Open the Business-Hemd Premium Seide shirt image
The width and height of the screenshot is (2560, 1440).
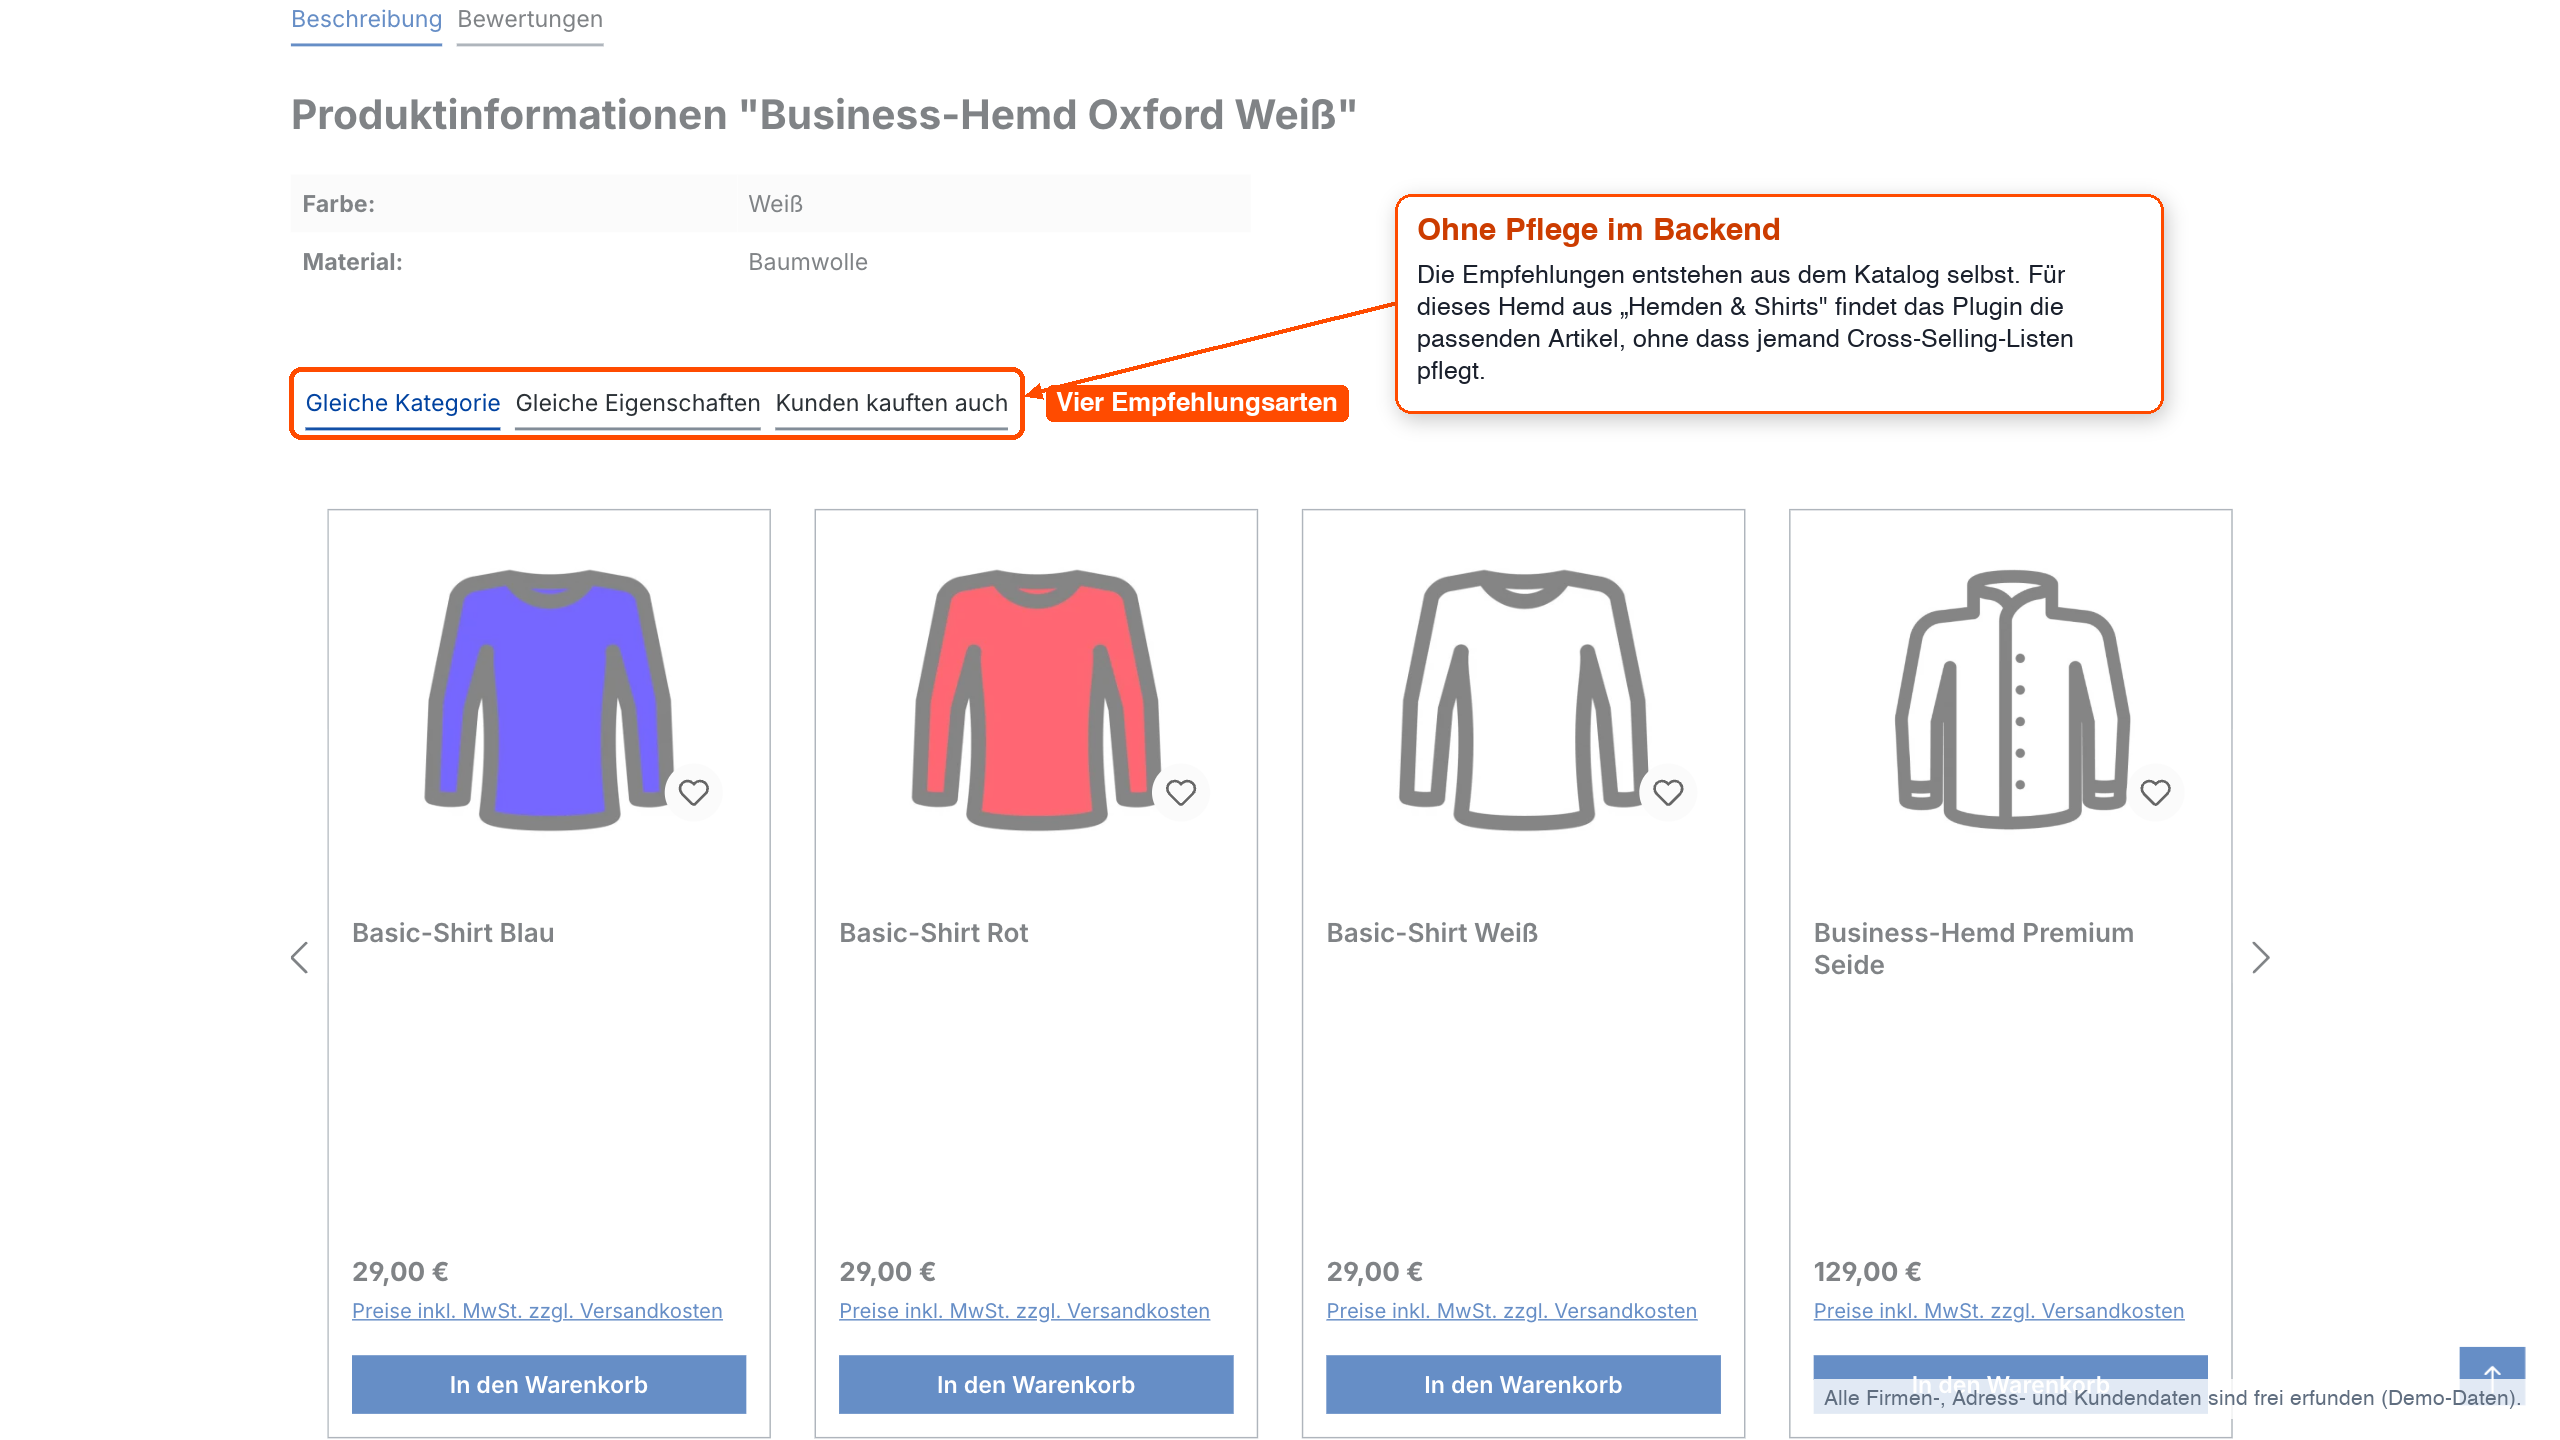(x=2010, y=700)
